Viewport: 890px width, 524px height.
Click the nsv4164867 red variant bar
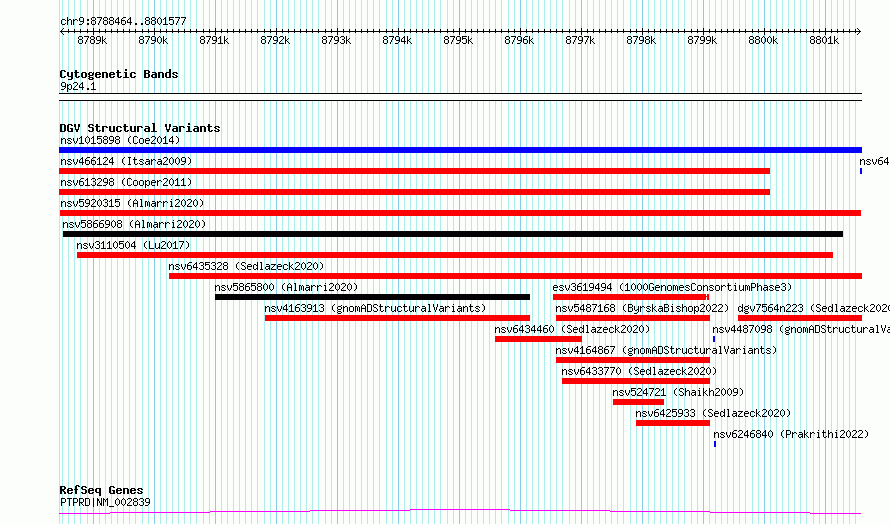633,360
